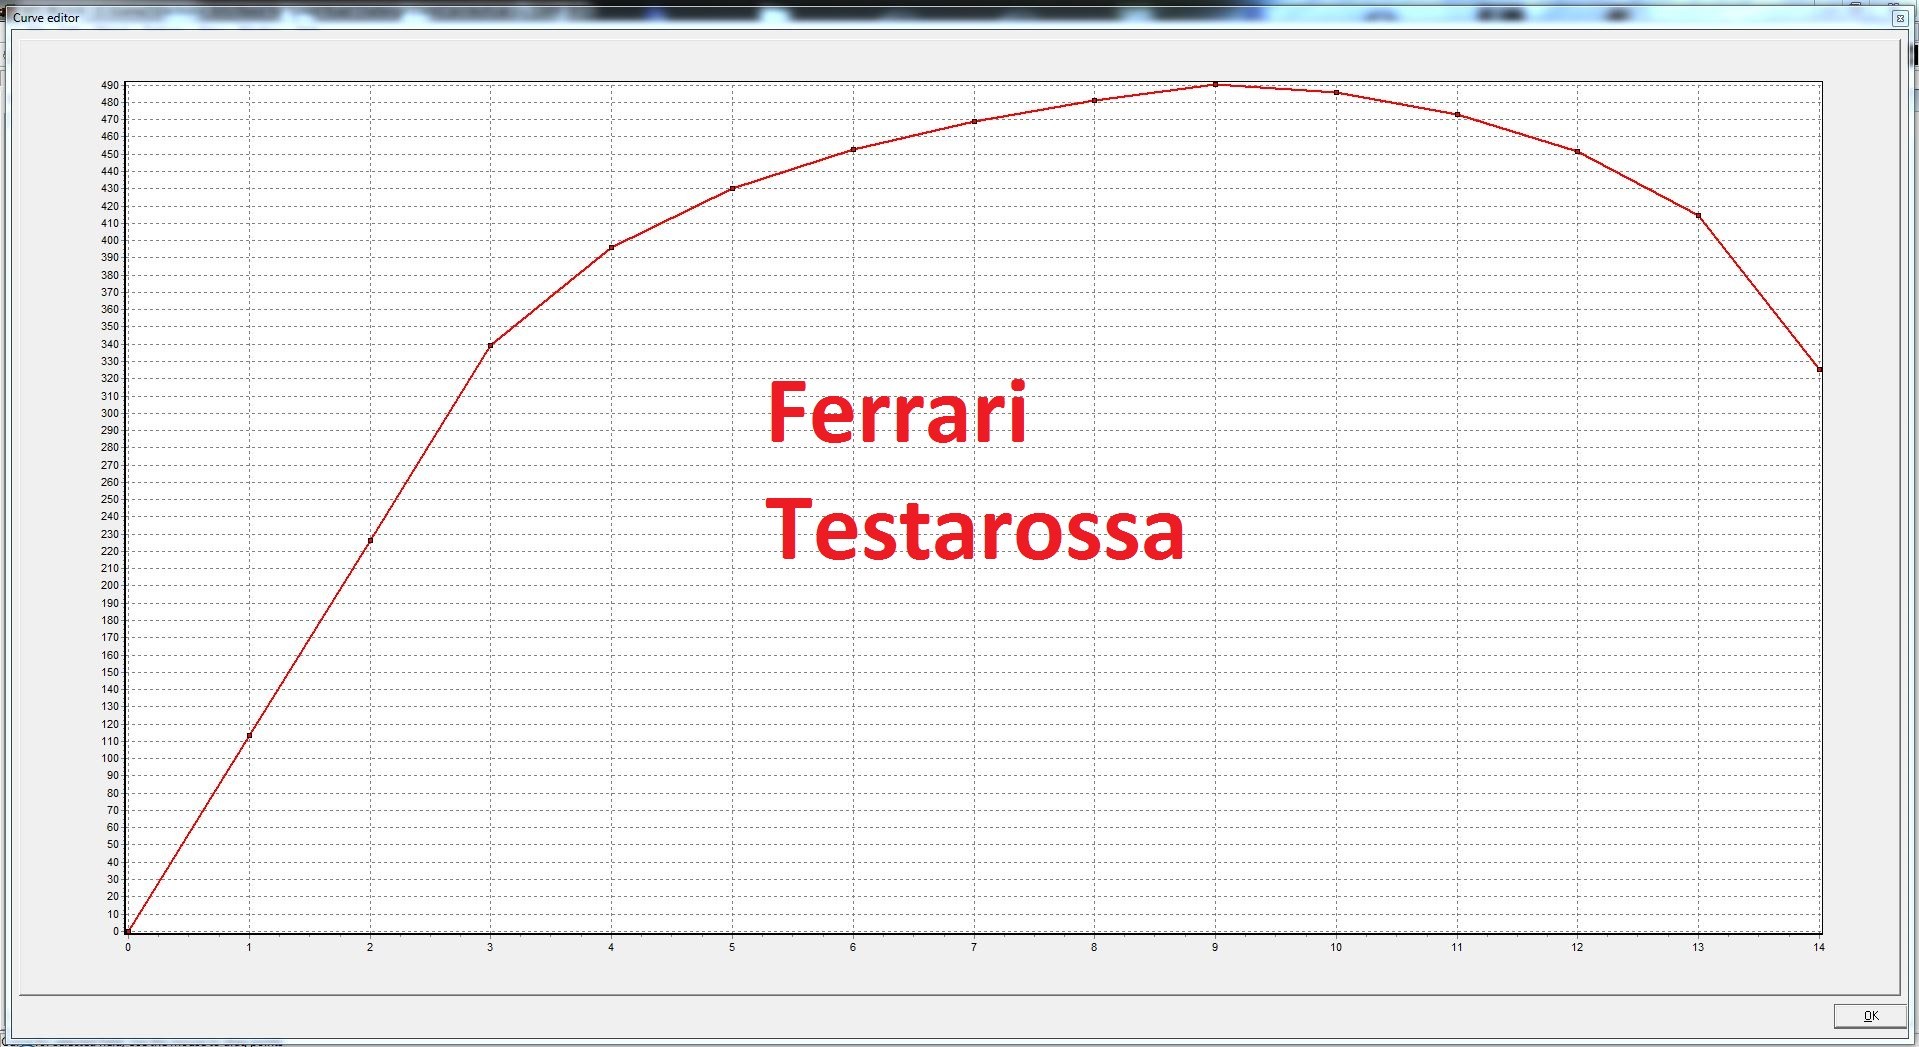The image size is (1919, 1047).
Task: Select the peak curve point at x=9
Action: tap(1215, 85)
